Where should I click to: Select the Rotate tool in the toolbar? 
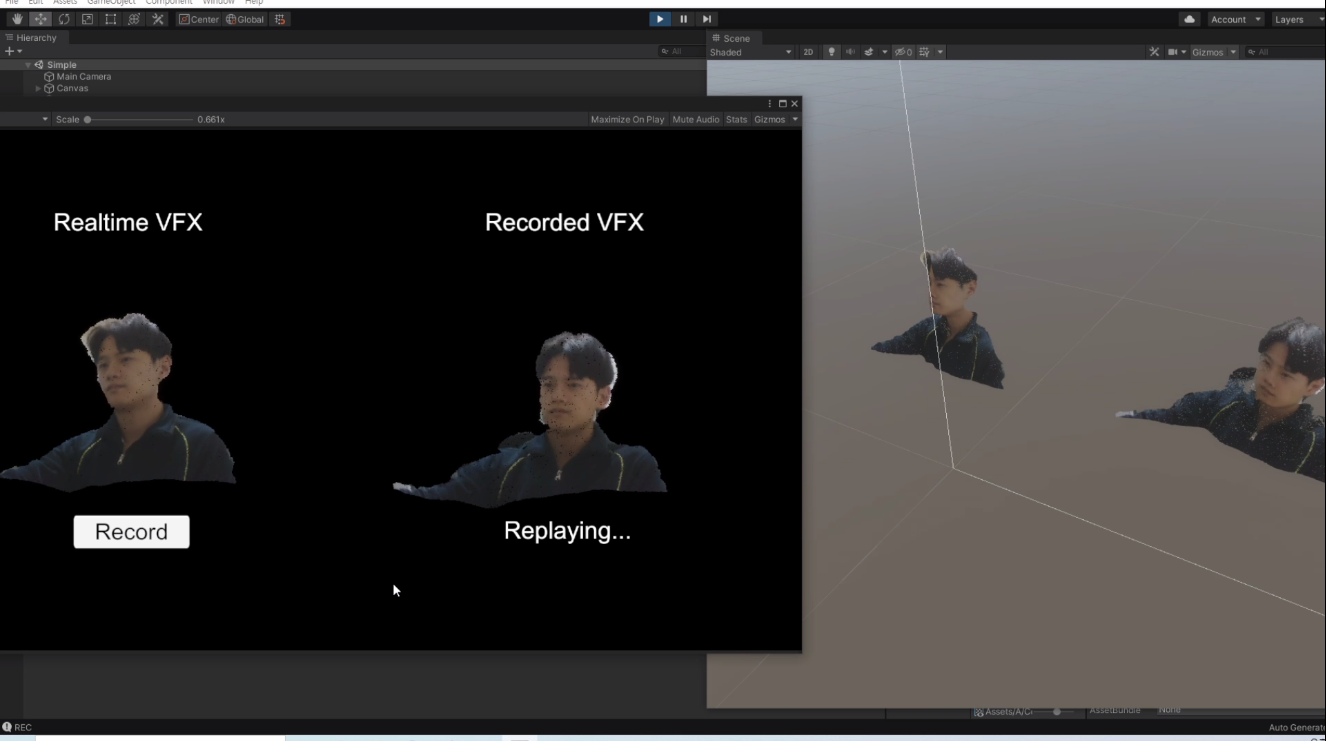pos(63,19)
